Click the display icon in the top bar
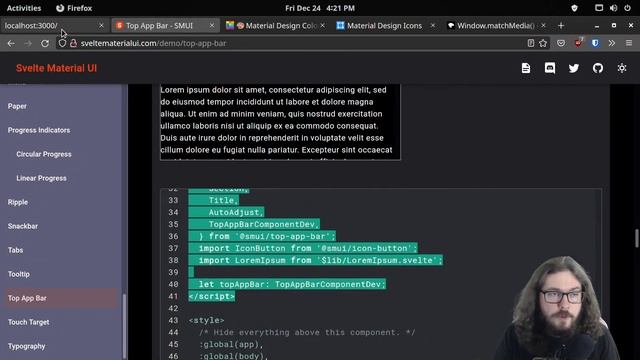The height and width of the screenshot is (360, 640). [x=599, y=8]
